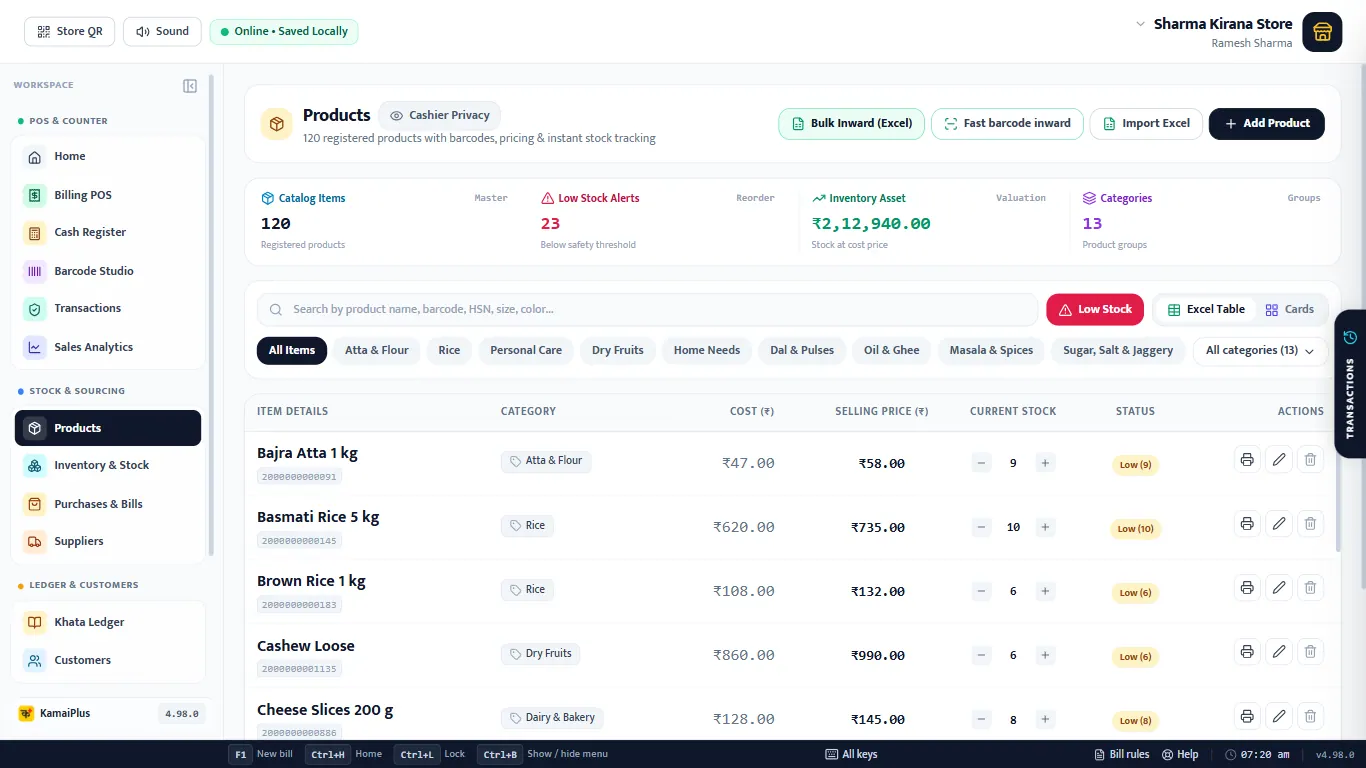Expand the All categories (13) dropdown
The image size is (1366, 768).
(x=1260, y=351)
